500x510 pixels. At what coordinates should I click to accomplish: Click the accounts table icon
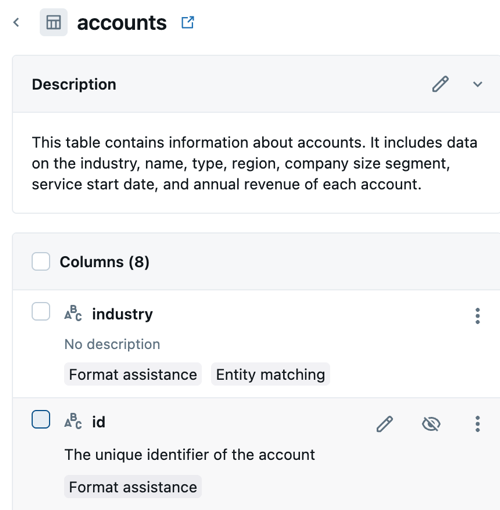click(x=53, y=23)
